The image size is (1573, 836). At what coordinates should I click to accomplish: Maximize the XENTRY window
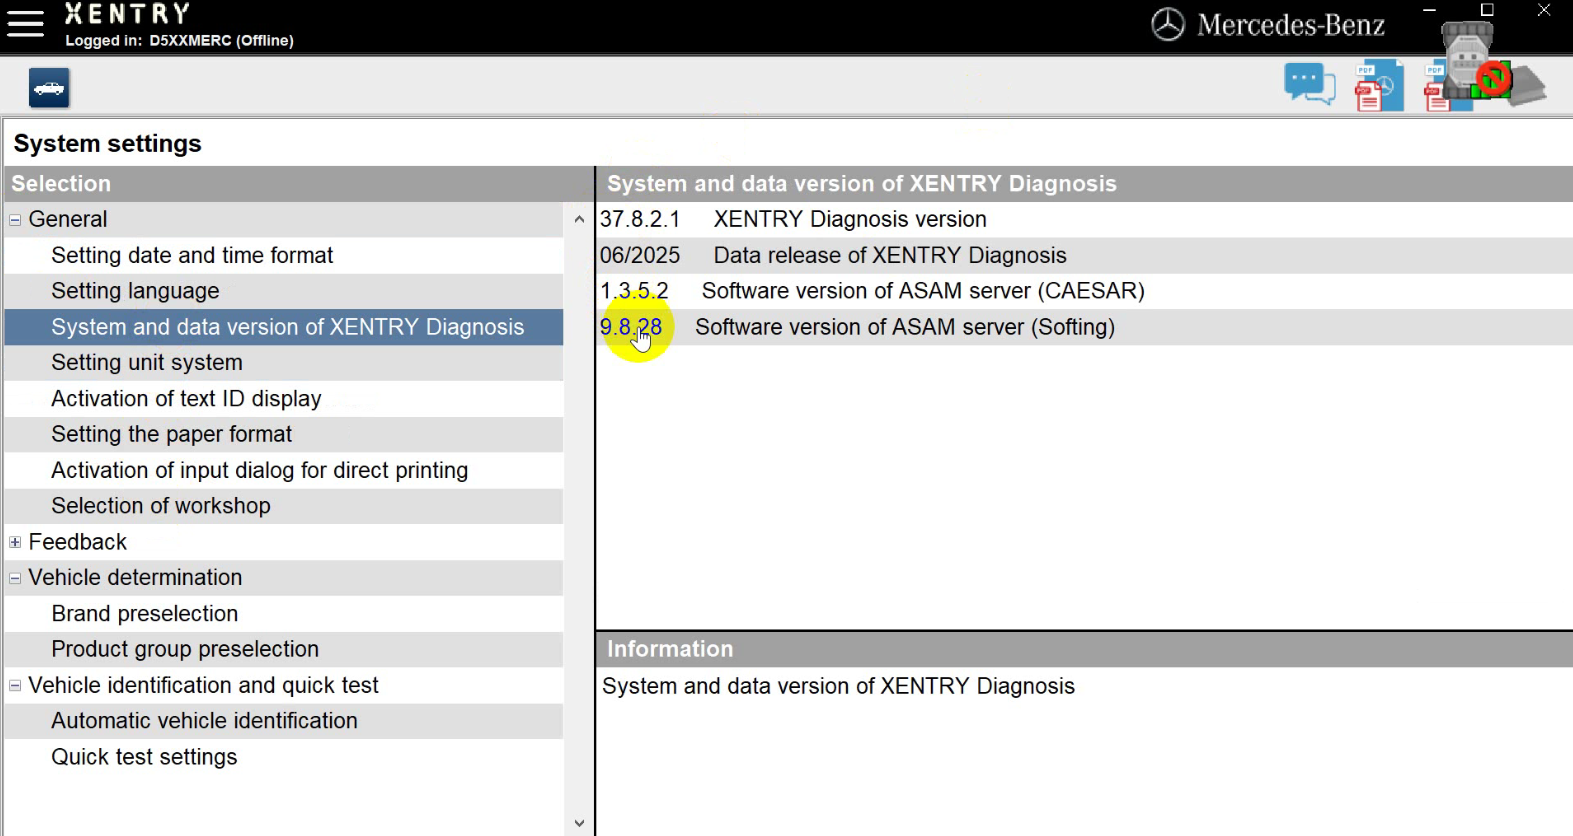[1487, 11]
